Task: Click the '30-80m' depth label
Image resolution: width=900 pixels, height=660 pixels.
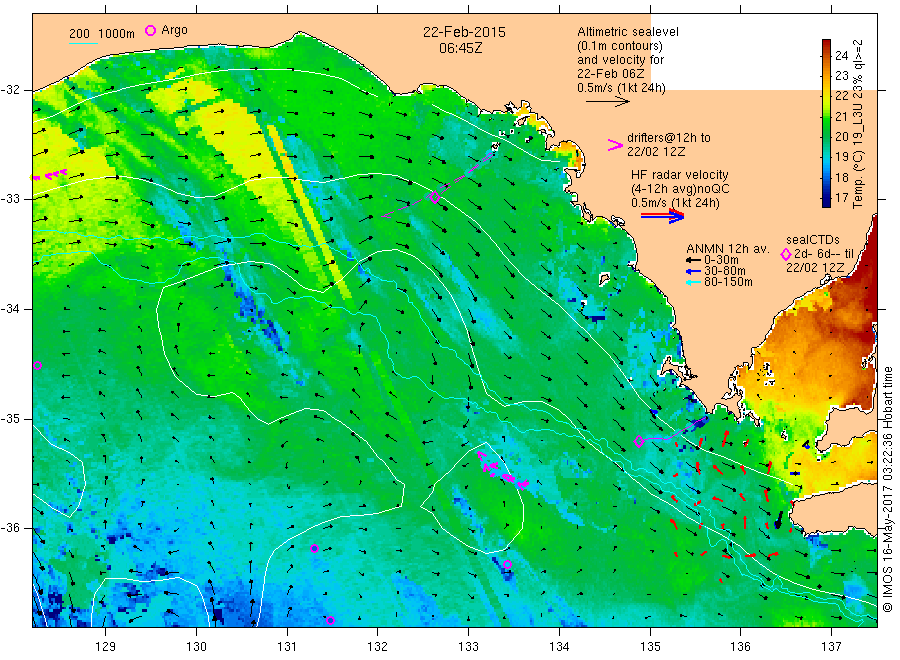Action: click(725, 271)
